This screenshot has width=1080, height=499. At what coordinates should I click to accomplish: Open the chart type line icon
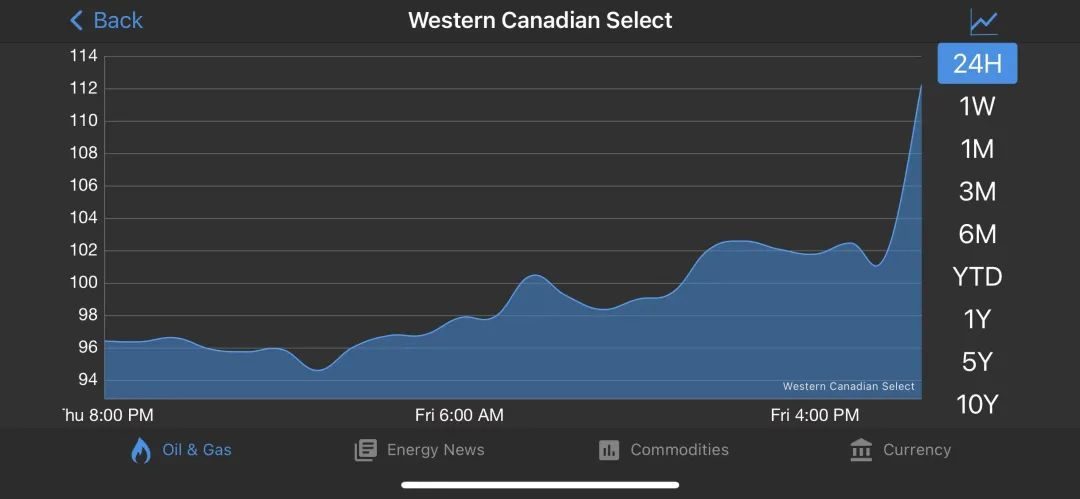[984, 22]
